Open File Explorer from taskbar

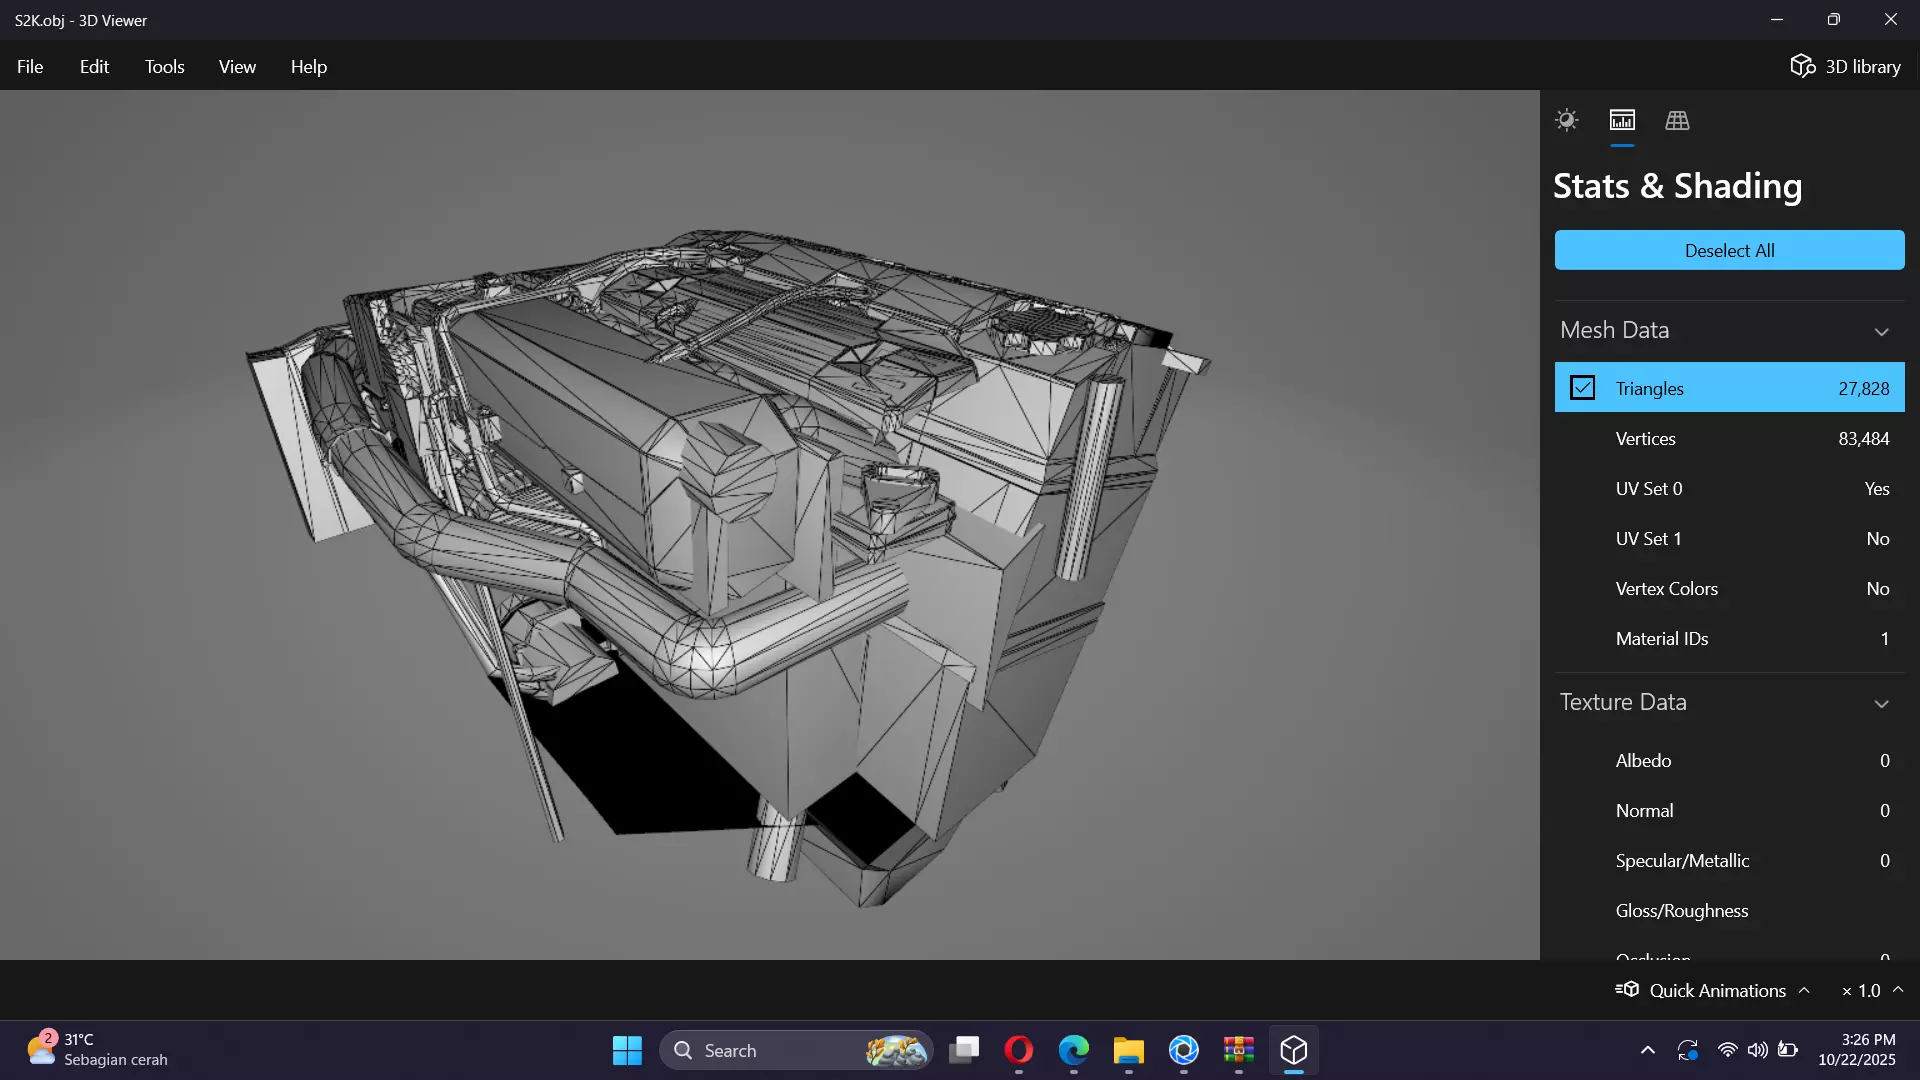pos(1129,1050)
